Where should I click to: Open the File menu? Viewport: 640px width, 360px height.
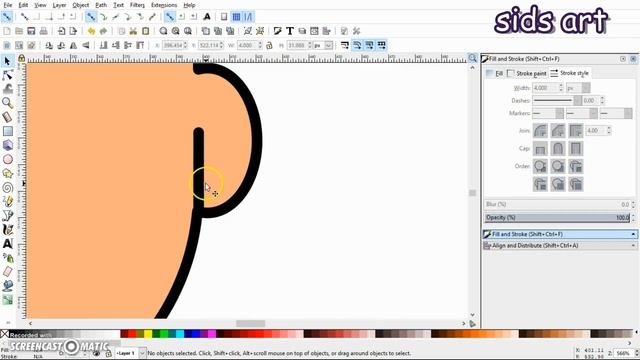point(7,5)
